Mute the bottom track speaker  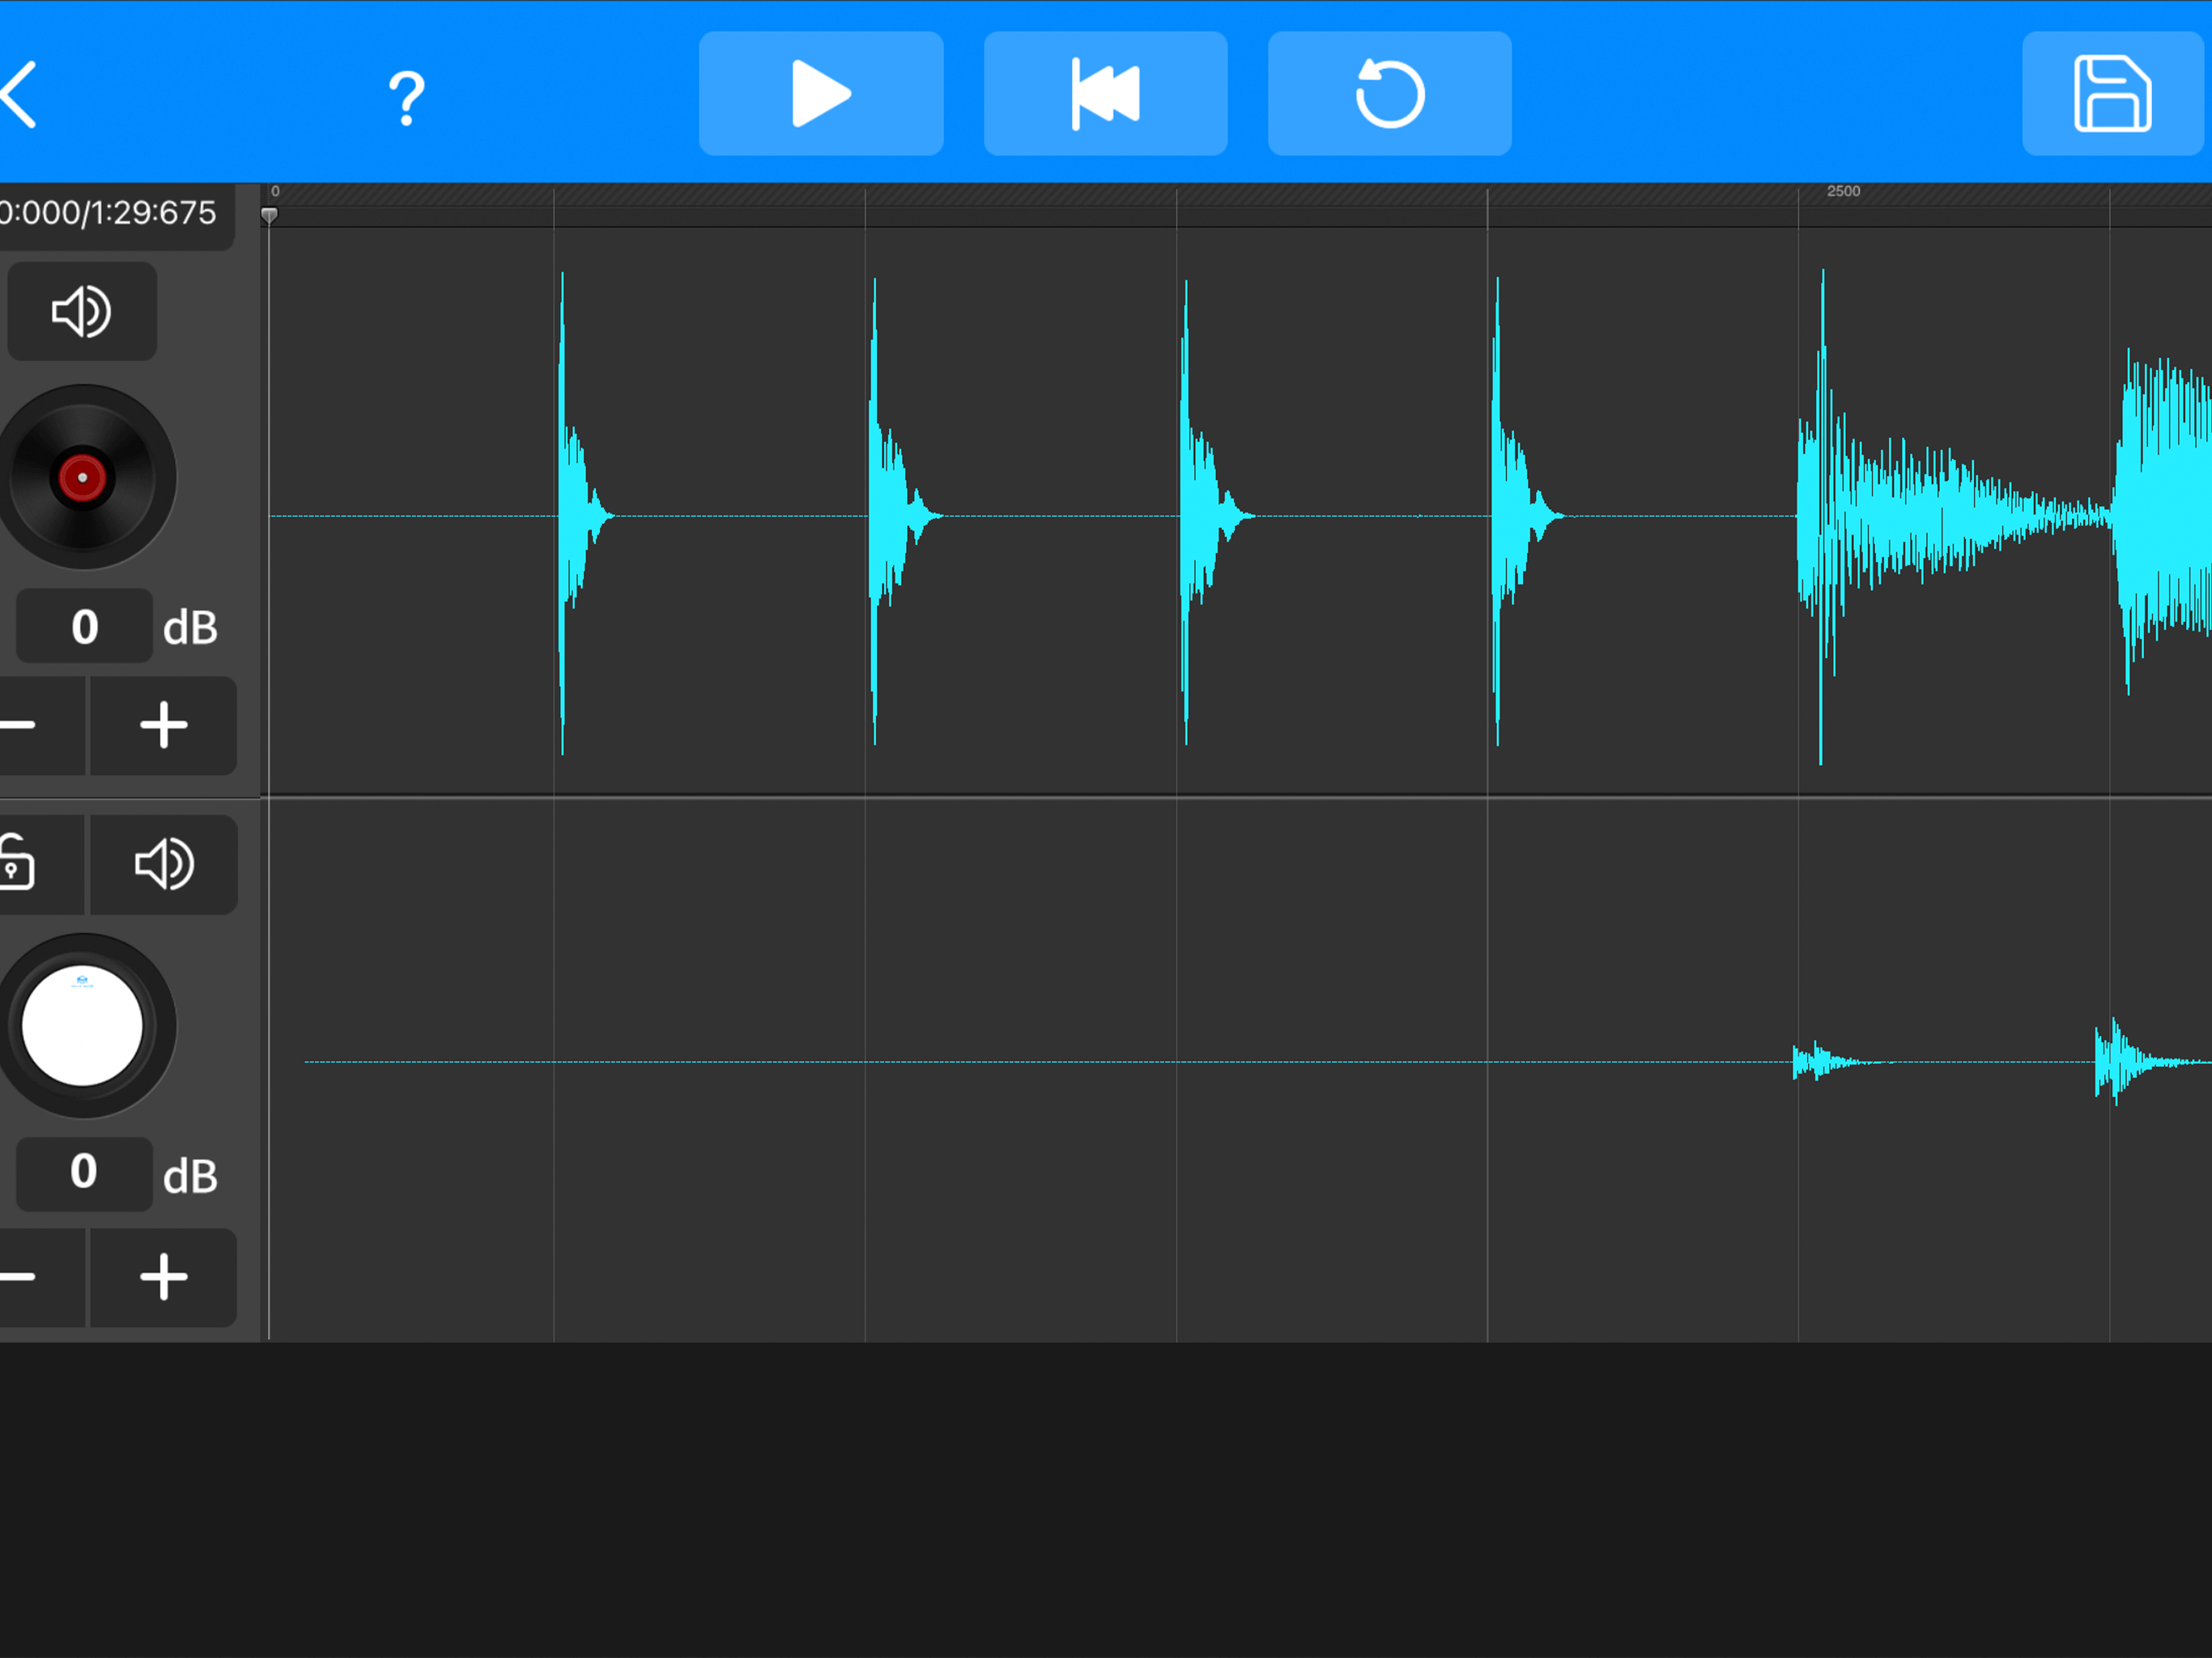(x=164, y=864)
